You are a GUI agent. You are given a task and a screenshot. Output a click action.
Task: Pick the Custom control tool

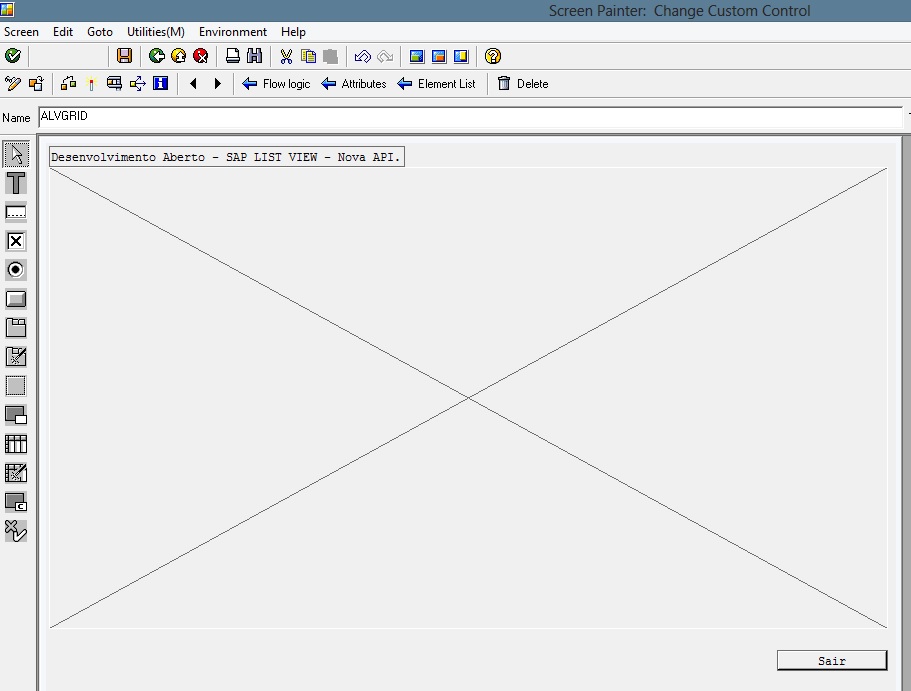[16, 502]
